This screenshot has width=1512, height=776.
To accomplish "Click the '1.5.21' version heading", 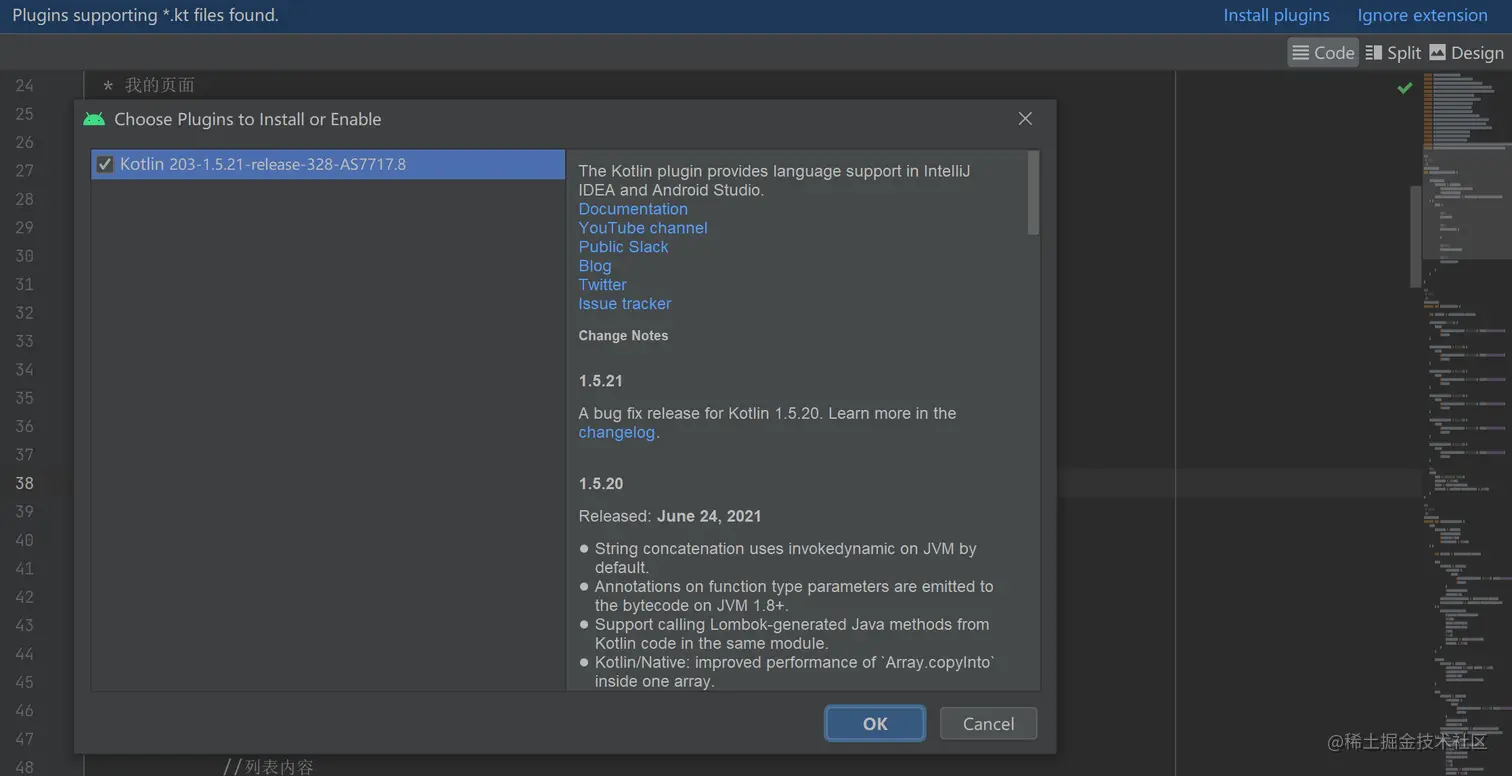I will click(601, 381).
